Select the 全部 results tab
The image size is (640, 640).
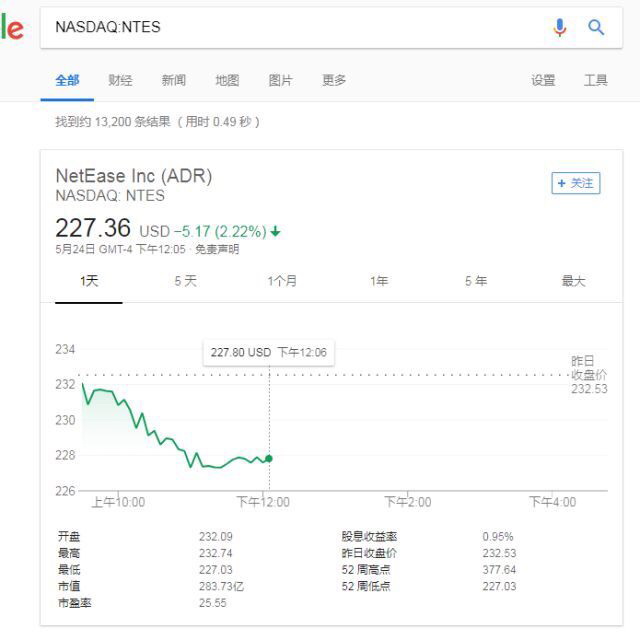tap(67, 80)
